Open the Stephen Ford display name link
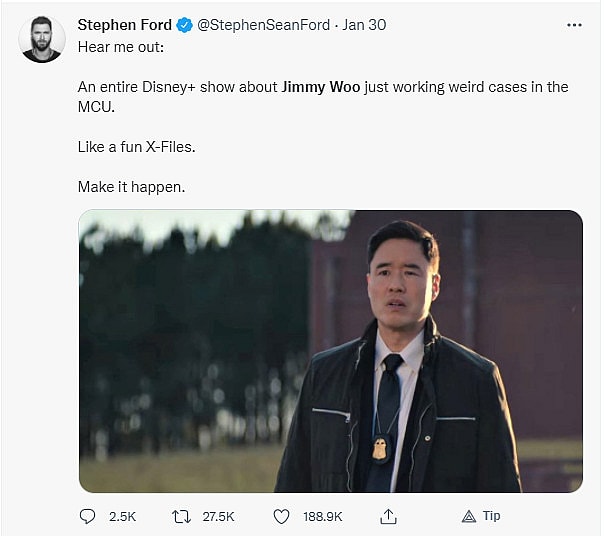The image size is (604, 536). [125, 25]
